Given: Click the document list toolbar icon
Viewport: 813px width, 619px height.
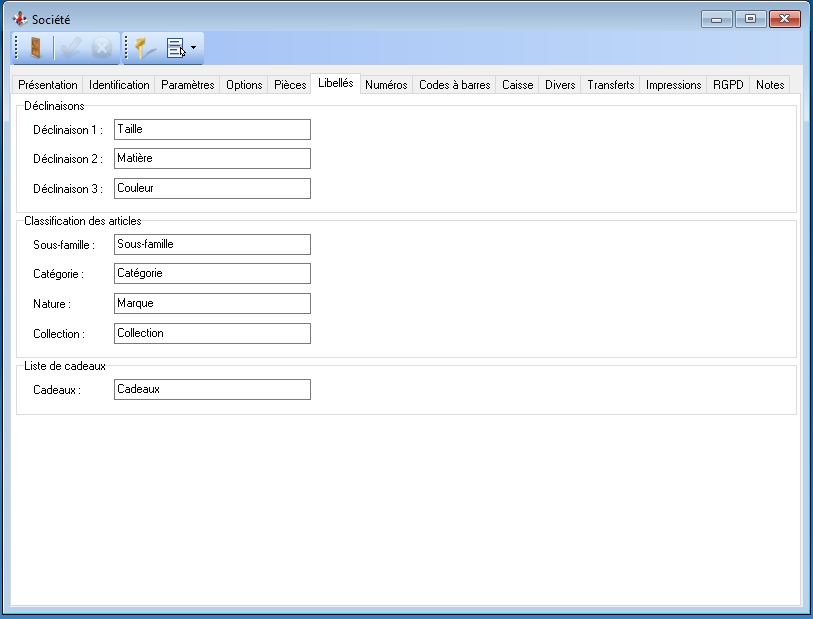Looking at the screenshot, I should 176,47.
